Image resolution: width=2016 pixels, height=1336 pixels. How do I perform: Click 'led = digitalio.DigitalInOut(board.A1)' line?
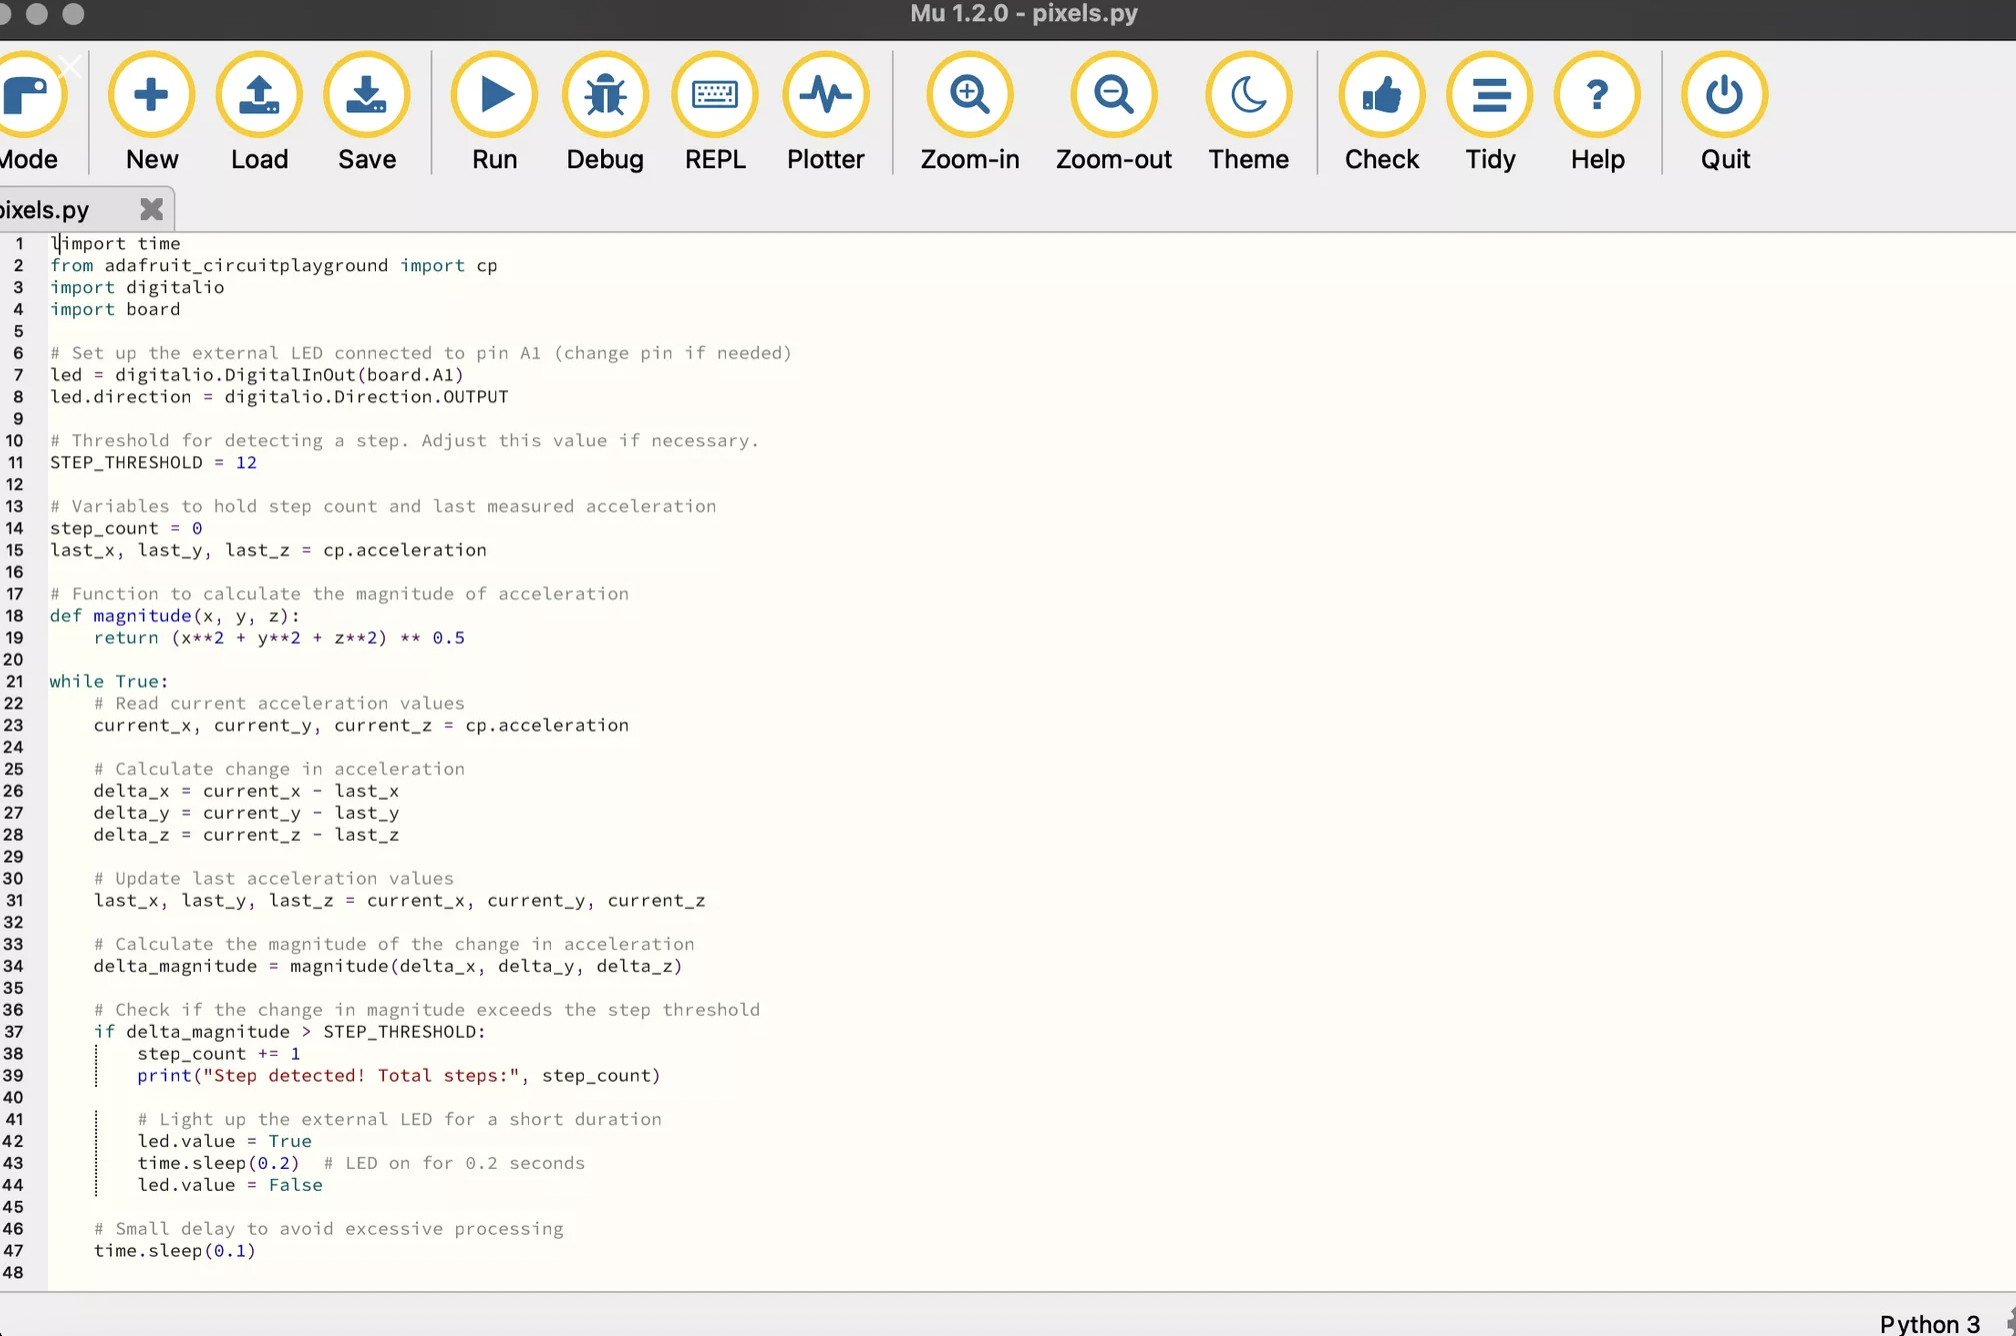[257, 375]
